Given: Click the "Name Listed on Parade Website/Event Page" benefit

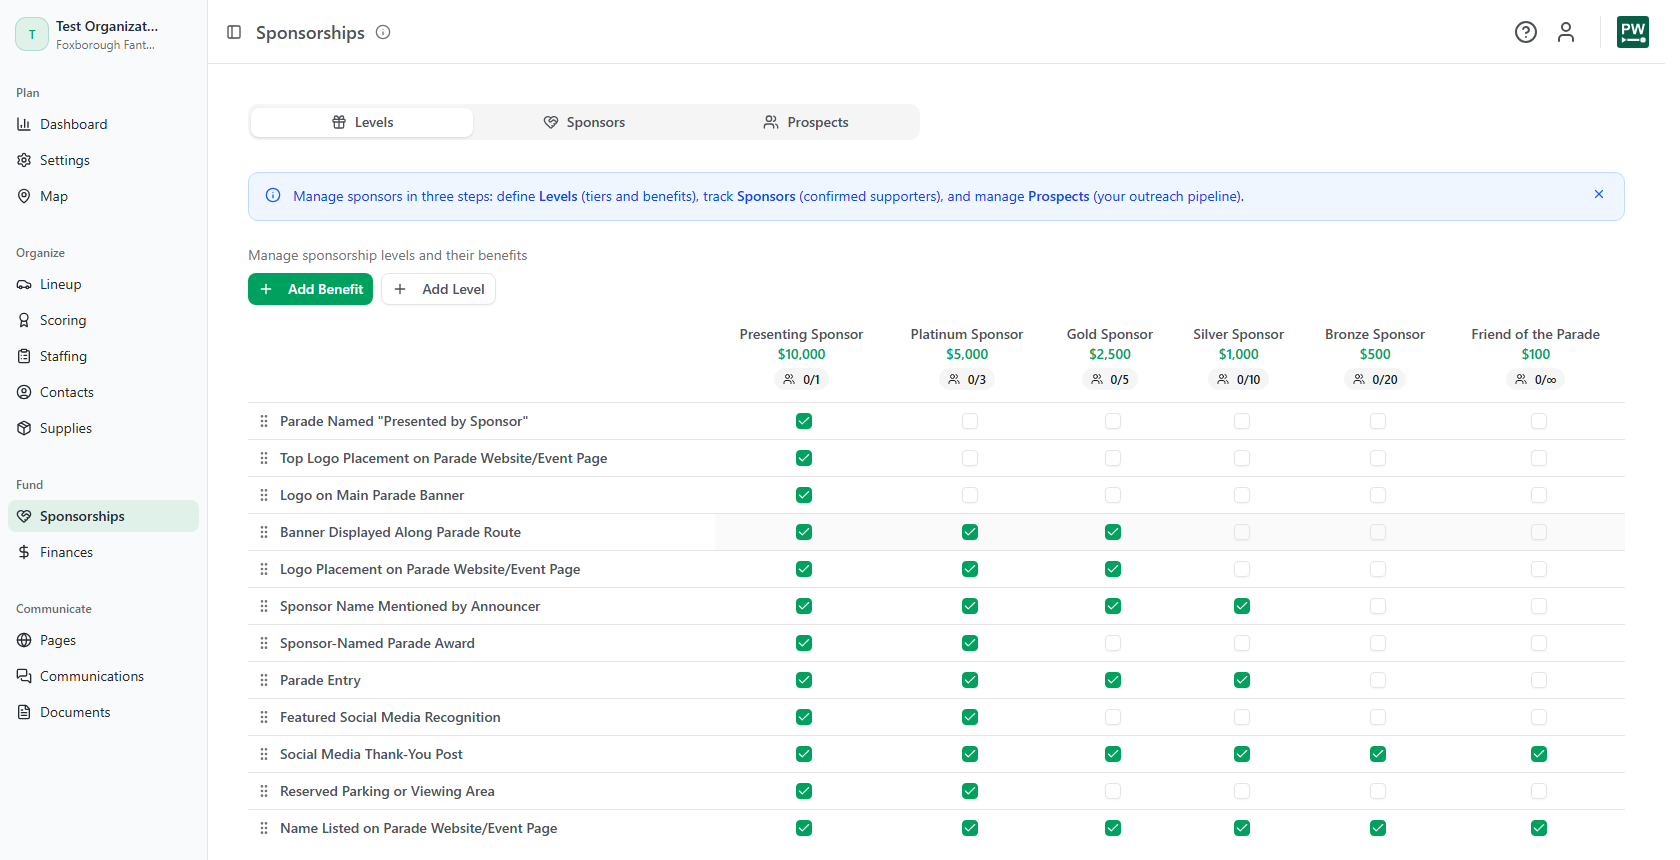Looking at the screenshot, I should coord(419,828).
